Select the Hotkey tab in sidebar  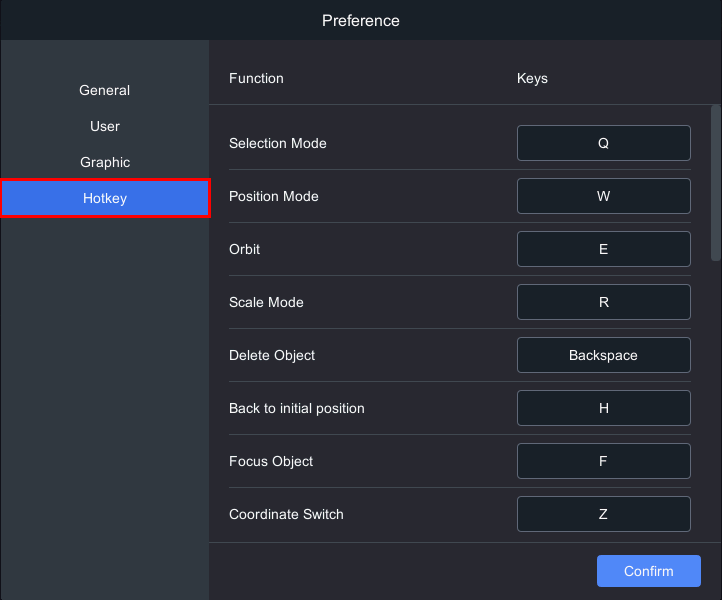tap(105, 198)
